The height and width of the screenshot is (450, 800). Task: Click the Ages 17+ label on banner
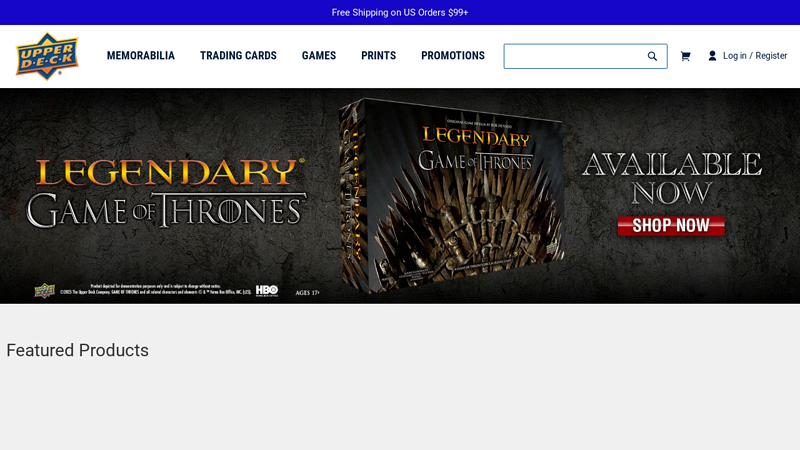pos(307,292)
